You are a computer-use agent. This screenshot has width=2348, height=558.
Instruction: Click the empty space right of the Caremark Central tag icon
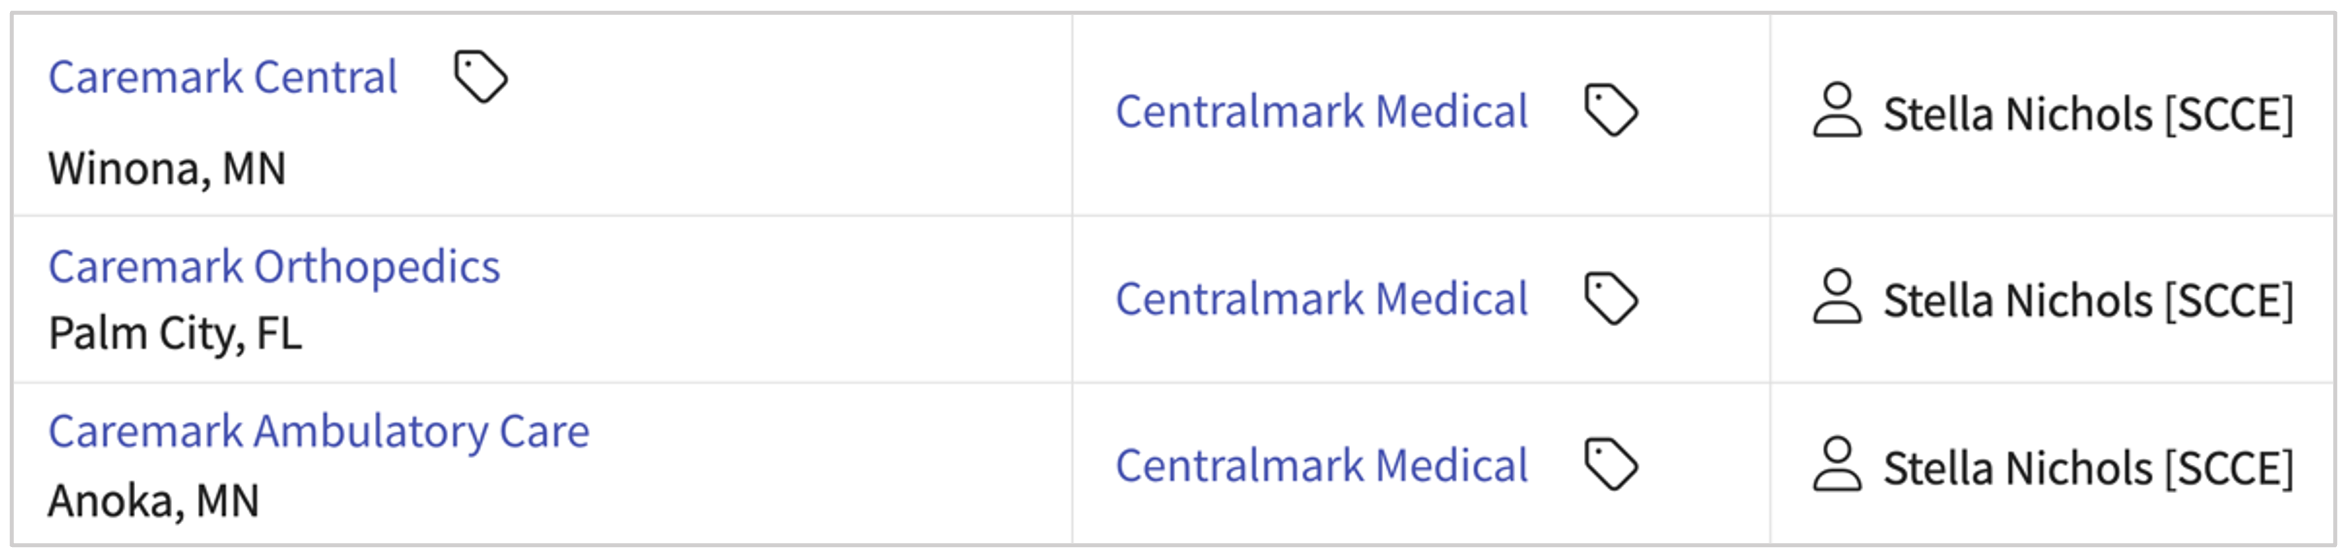pyautogui.click(x=780, y=80)
